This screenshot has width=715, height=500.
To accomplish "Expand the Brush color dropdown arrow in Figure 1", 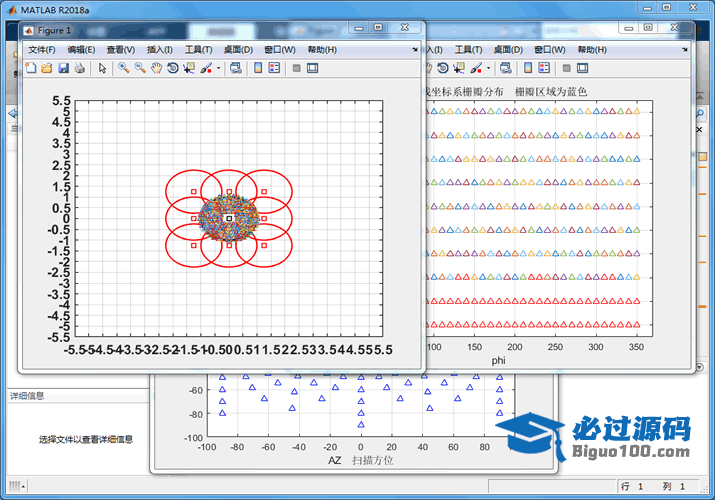I will click(217, 68).
